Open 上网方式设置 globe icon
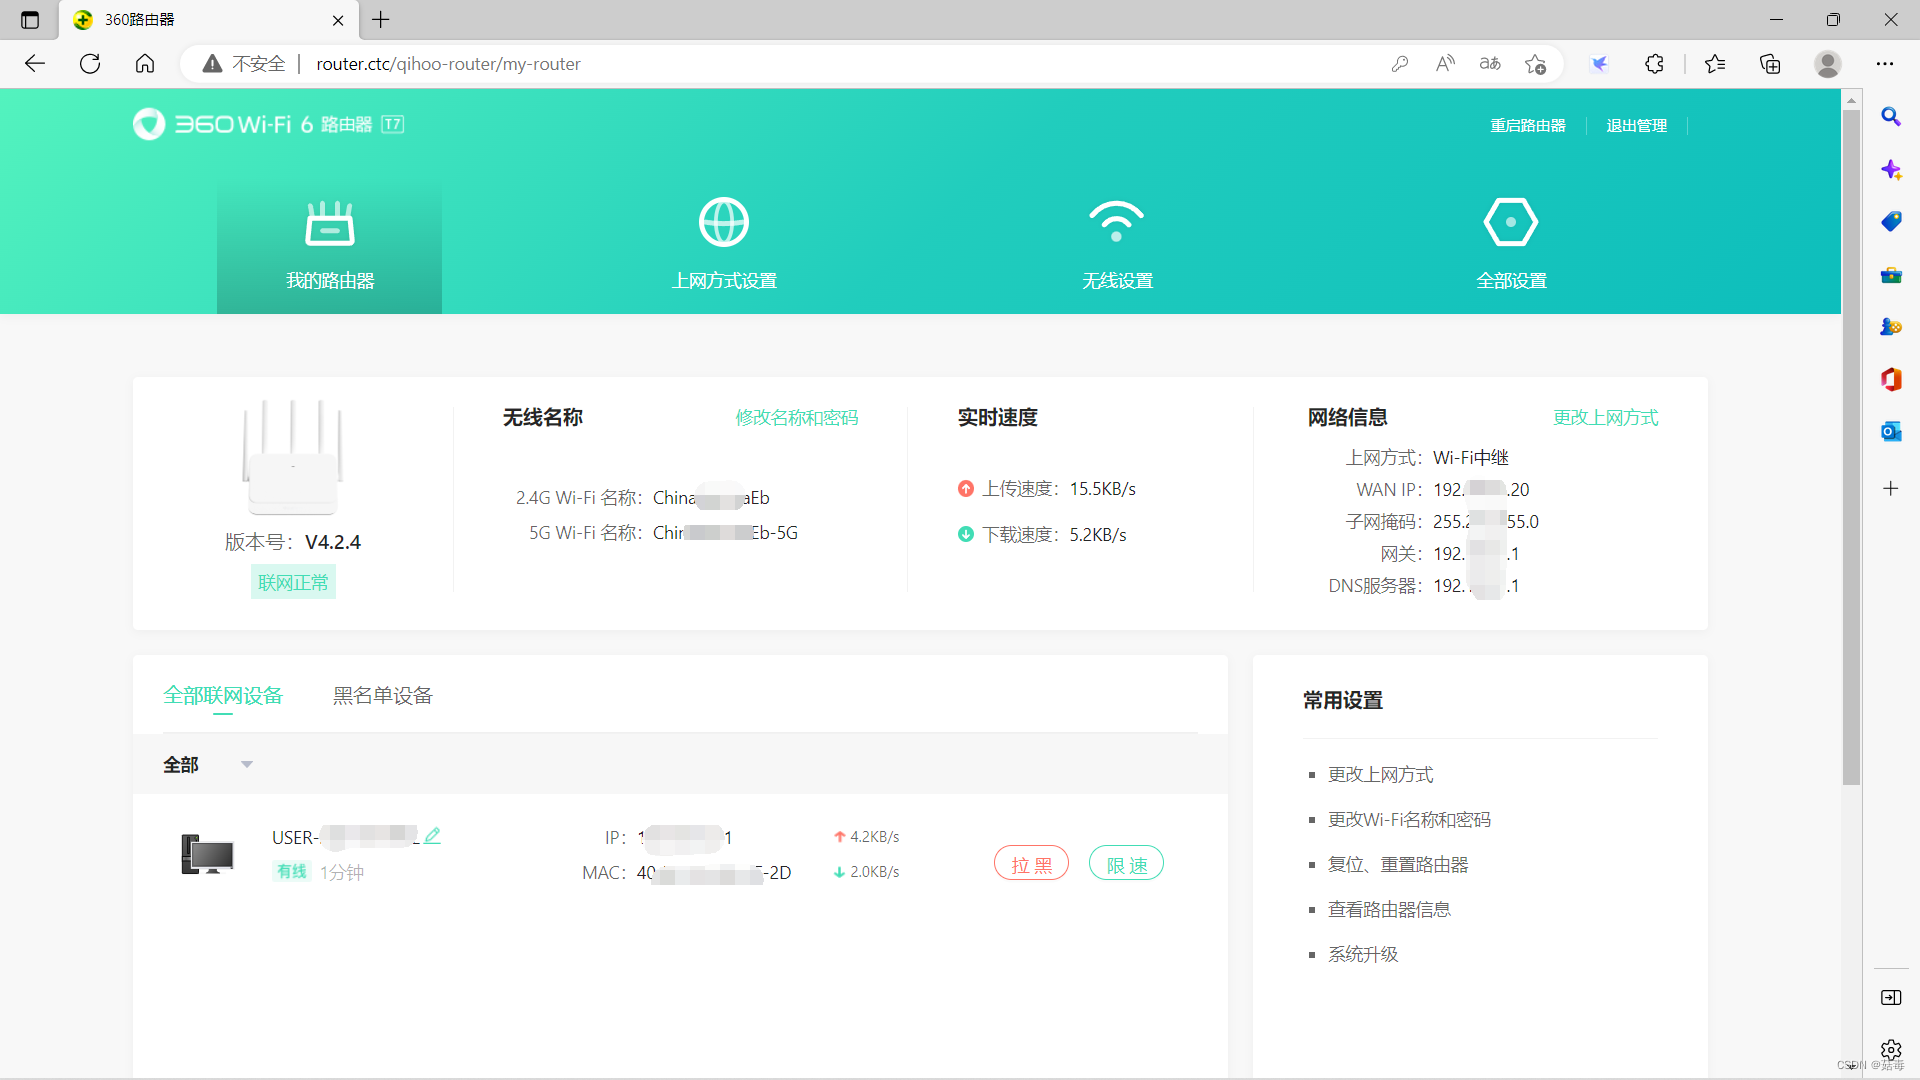Image resolution: width=1920 pixels, height=1080 pixels. (x=723, y=222)
